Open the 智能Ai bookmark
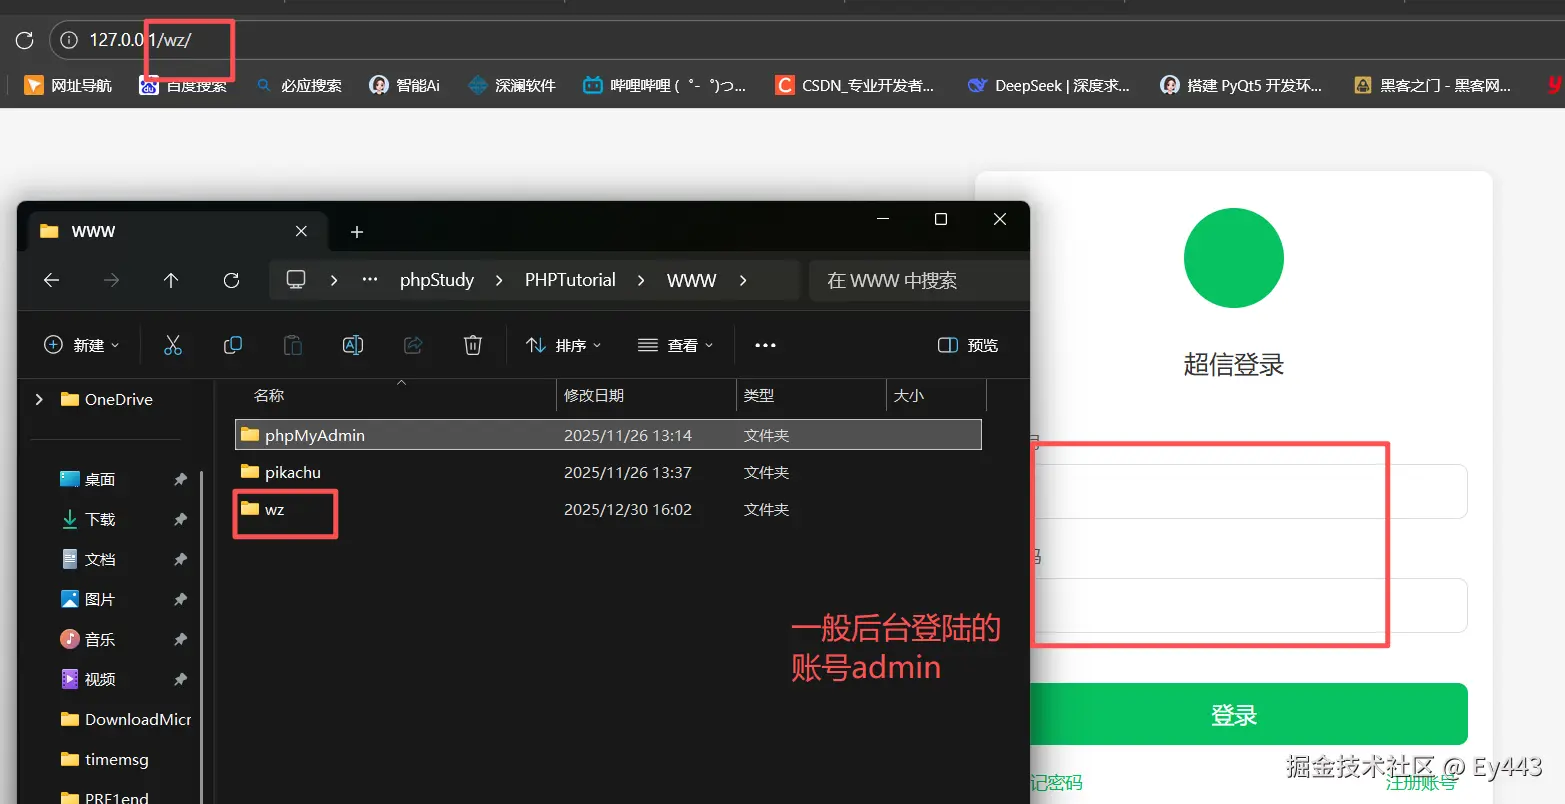 (x=404, y=86)
